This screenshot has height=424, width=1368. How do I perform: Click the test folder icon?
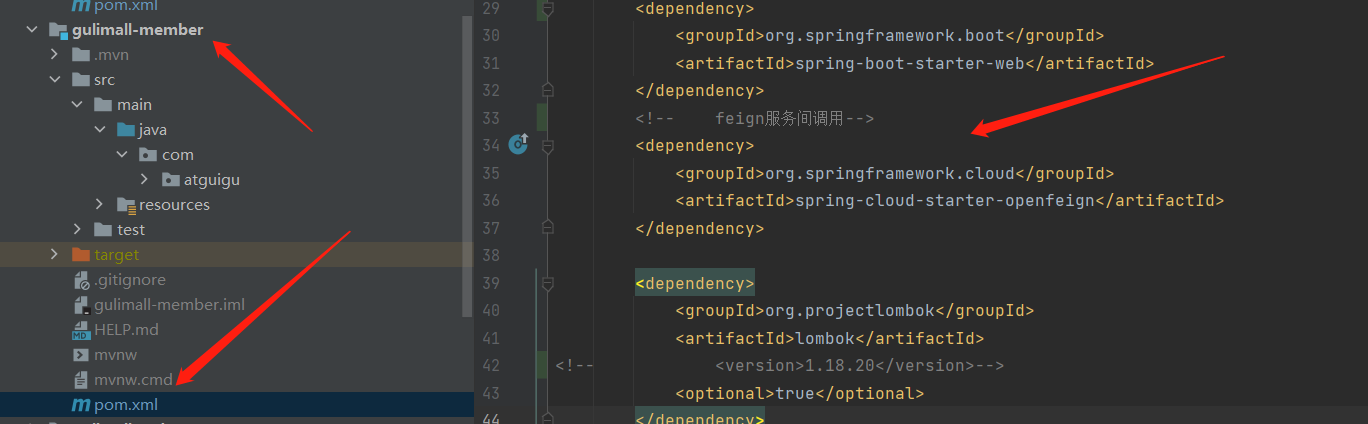103,230
